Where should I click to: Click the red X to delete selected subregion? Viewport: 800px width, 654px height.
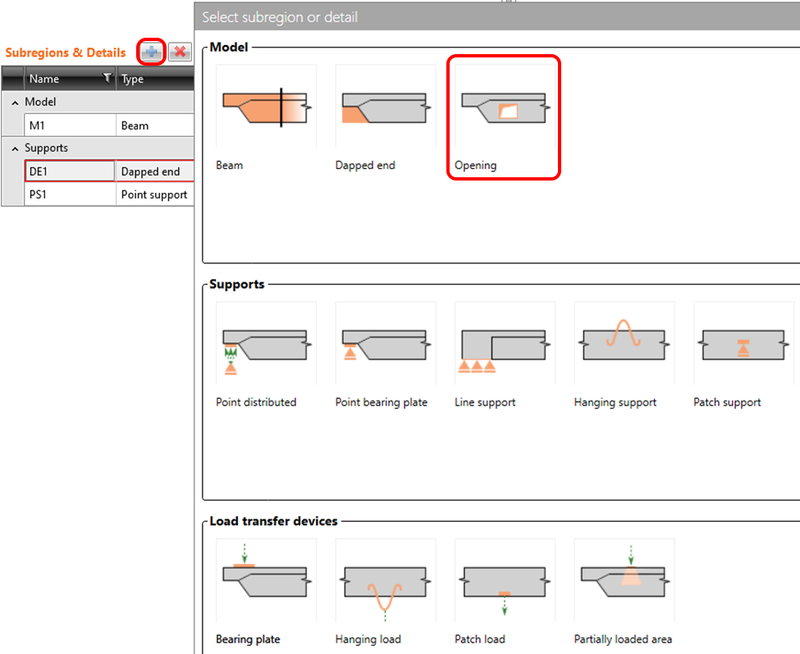click(178, 52)
